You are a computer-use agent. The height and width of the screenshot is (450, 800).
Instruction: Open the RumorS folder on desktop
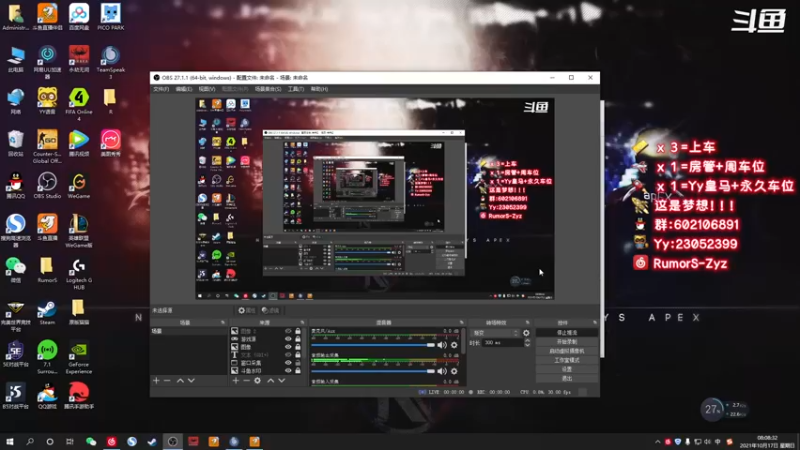[x=47, y=270]
